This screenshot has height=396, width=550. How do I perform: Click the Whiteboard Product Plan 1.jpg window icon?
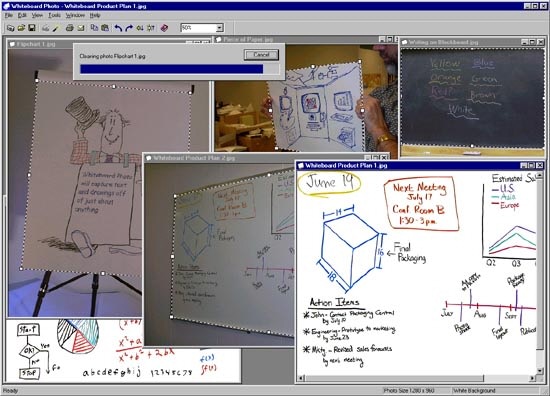(301, 166)
